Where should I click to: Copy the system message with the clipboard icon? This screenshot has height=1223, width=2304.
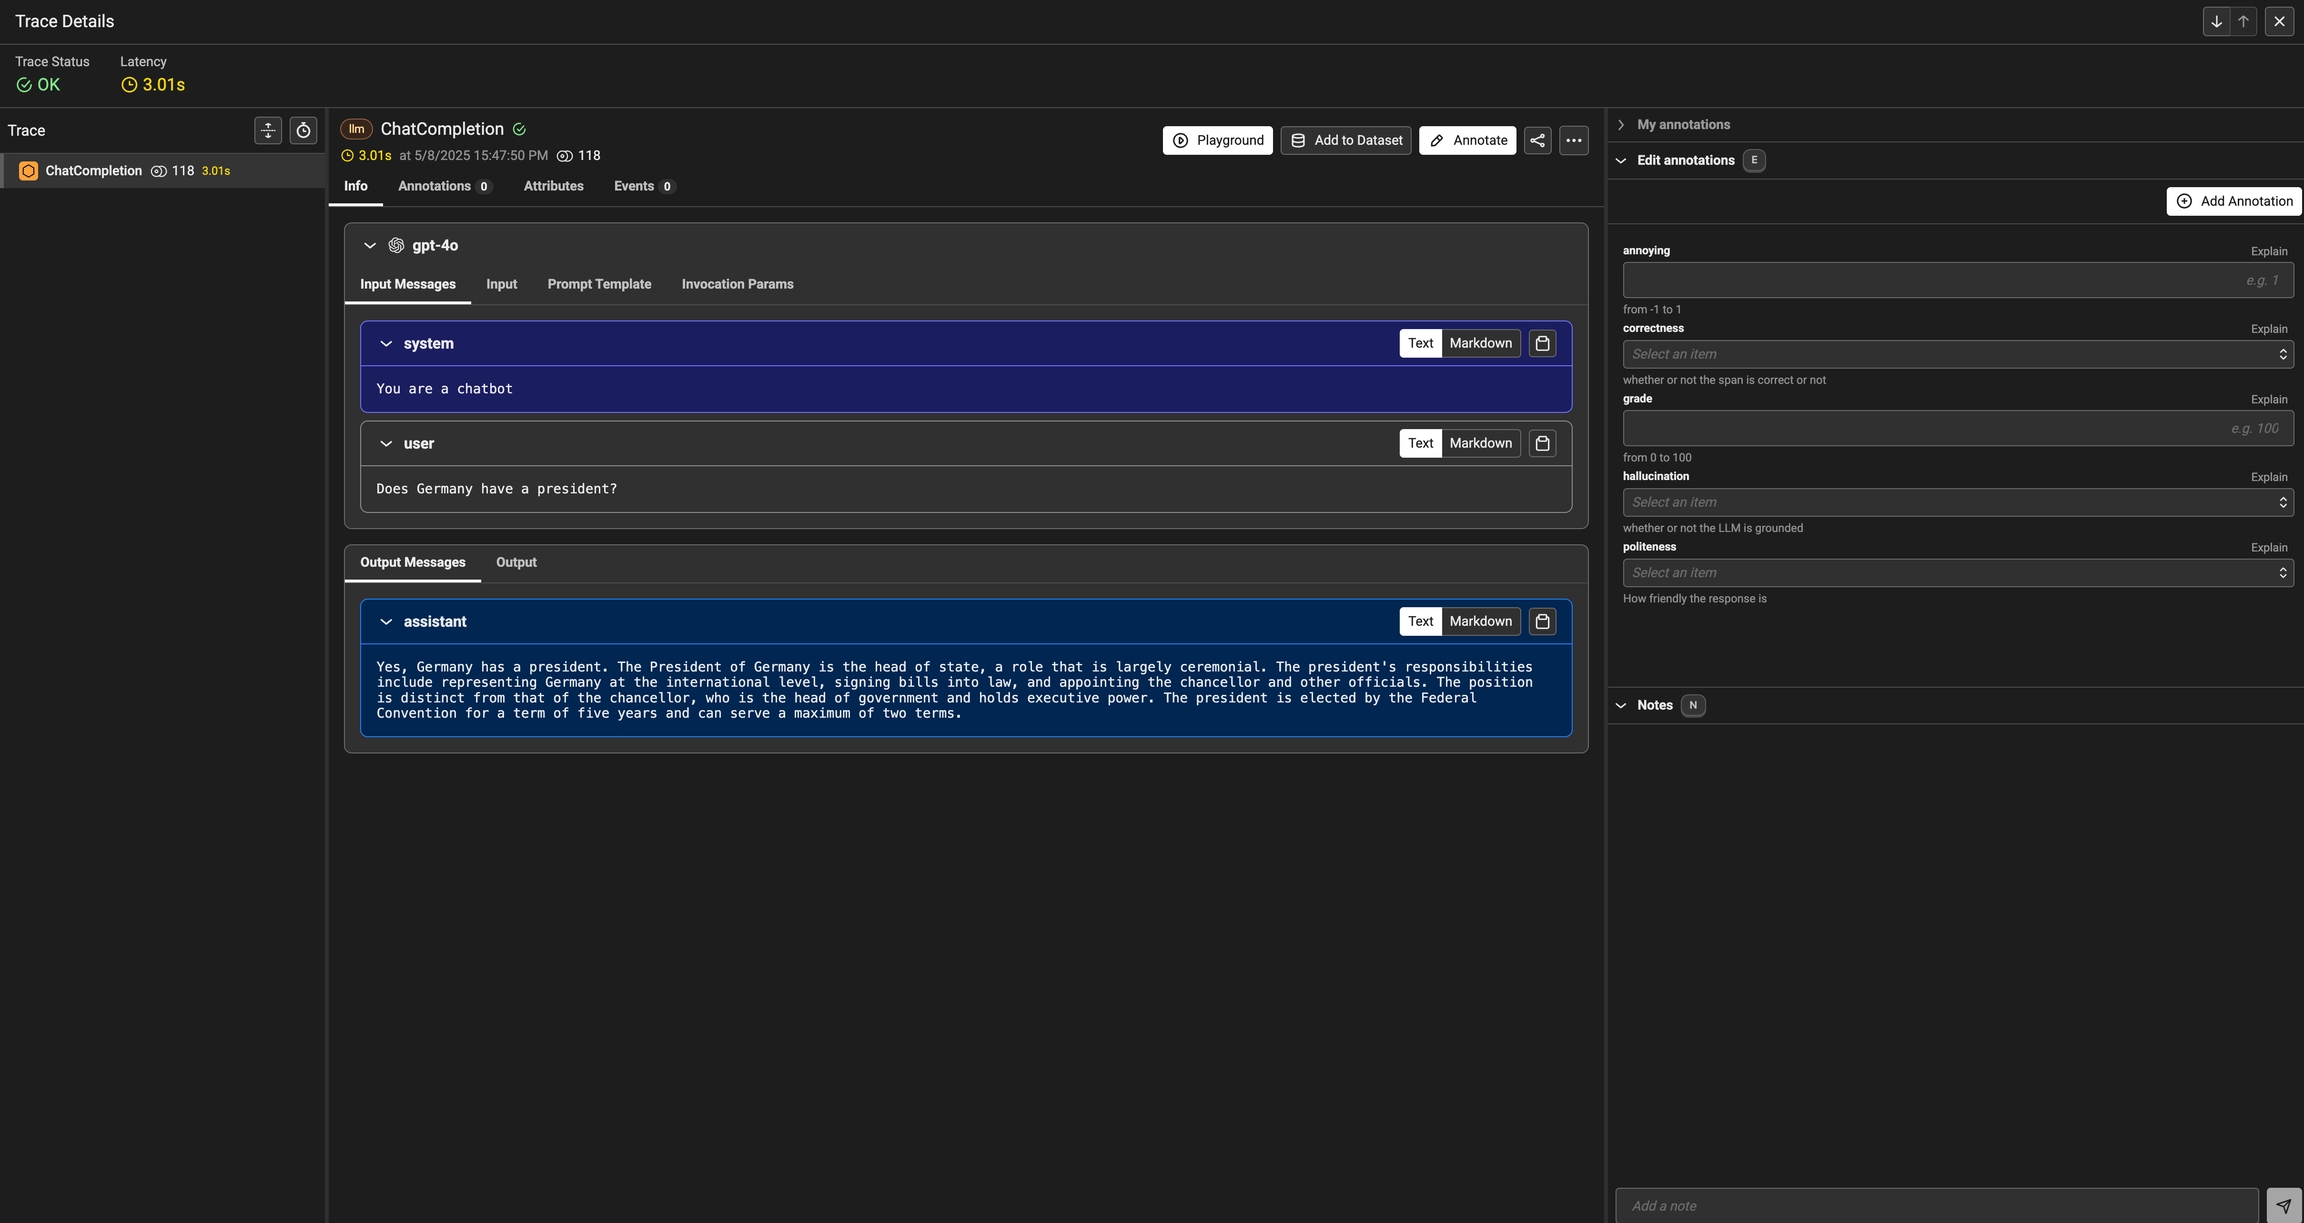(1542, 344)
